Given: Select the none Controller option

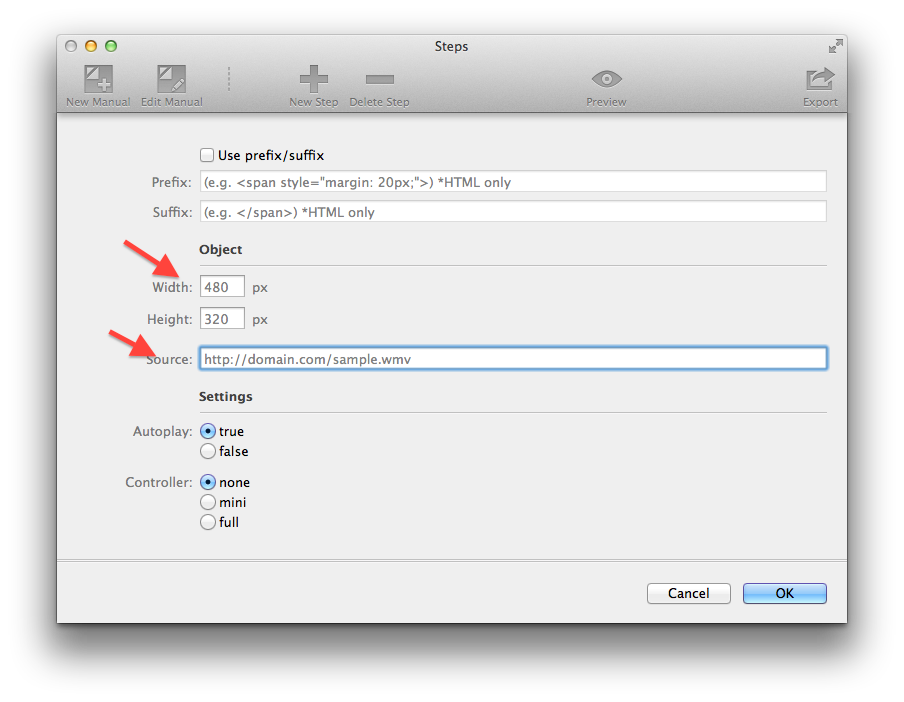Looking at the screenshot, I should pyautogui.click(x=208, y=482).
